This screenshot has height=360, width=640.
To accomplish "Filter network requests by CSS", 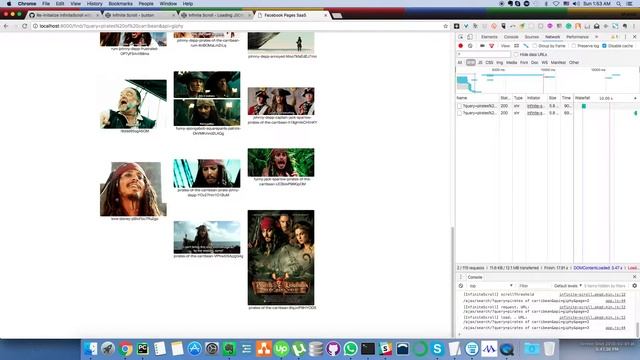I will click(x=489, y=62).
